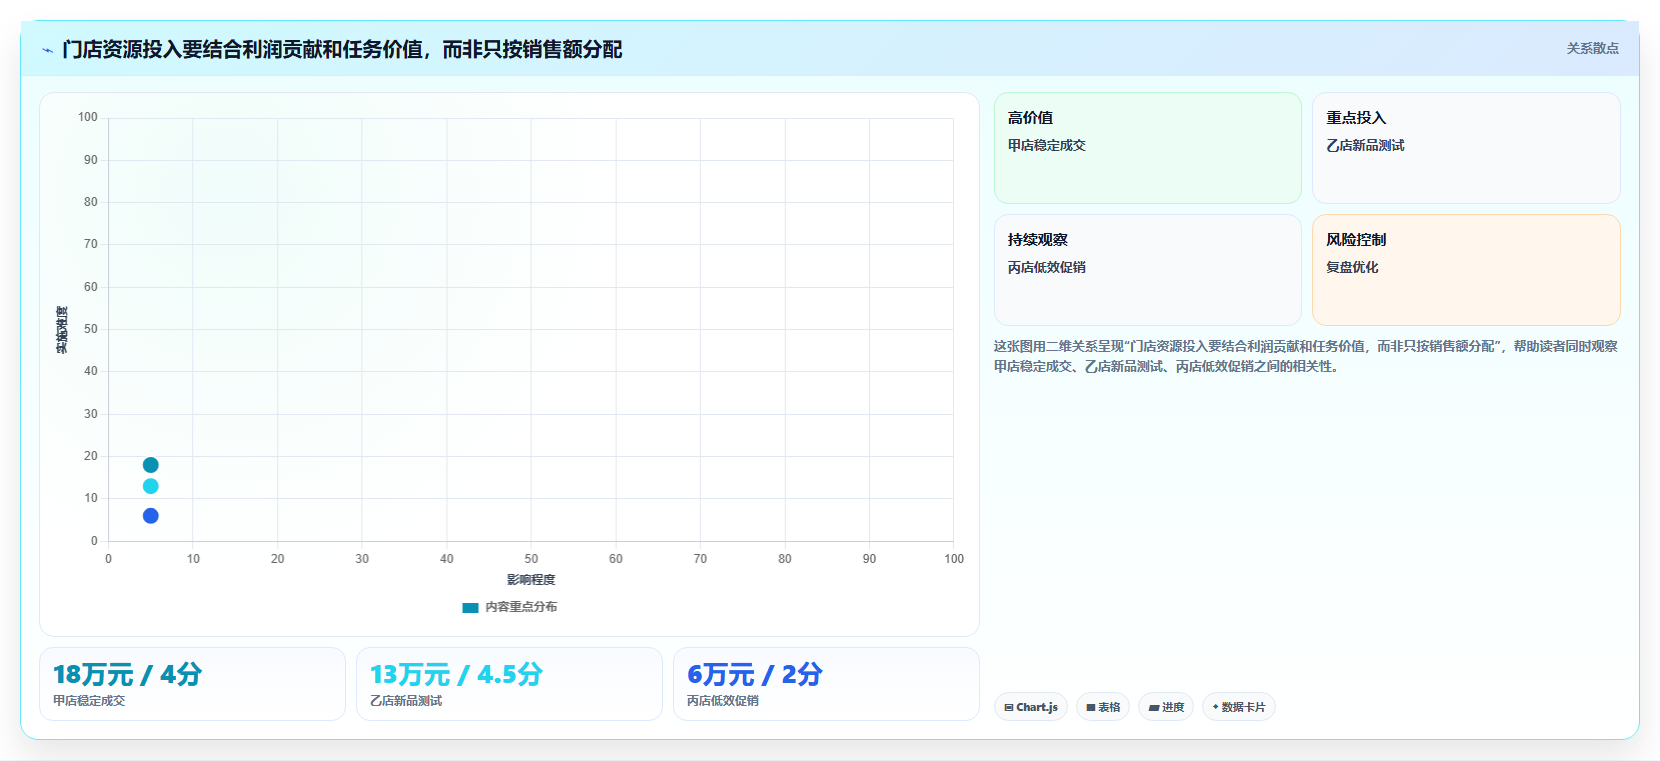Screen dimensions: 1660x761
Task: Click the blue scatter point near 6
Action: point(151,516)
